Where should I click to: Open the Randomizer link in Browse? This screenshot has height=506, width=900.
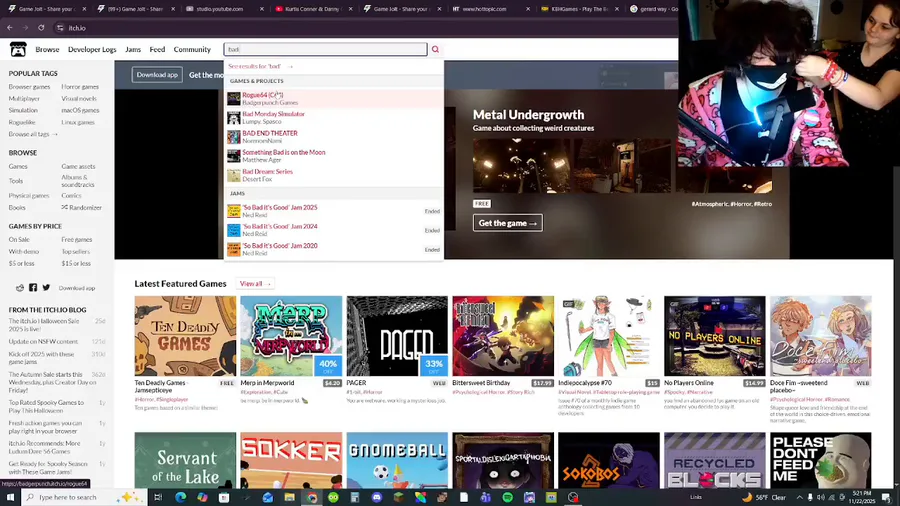pyautogui.click(x=82, y=208)
